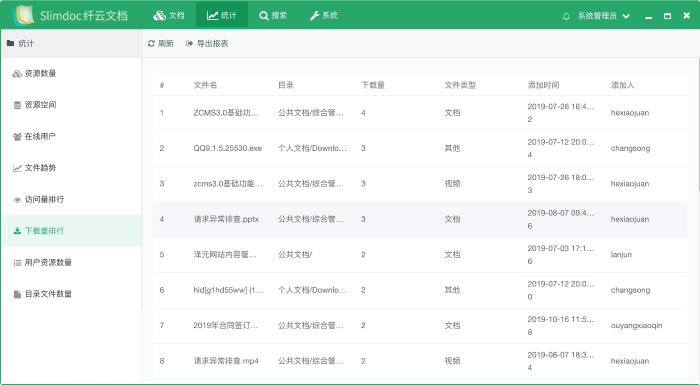The image size is (700, 385).
Task: Click the 文件名 column header
Action: pyautogui.click(x=205, y=85)
